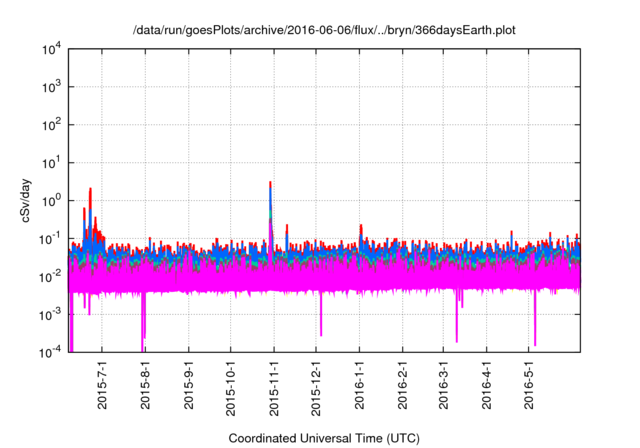The image size is (640, 448).
Task: Click the Coordinated Universal Time axis label
Action: click(x=324, y=438)
